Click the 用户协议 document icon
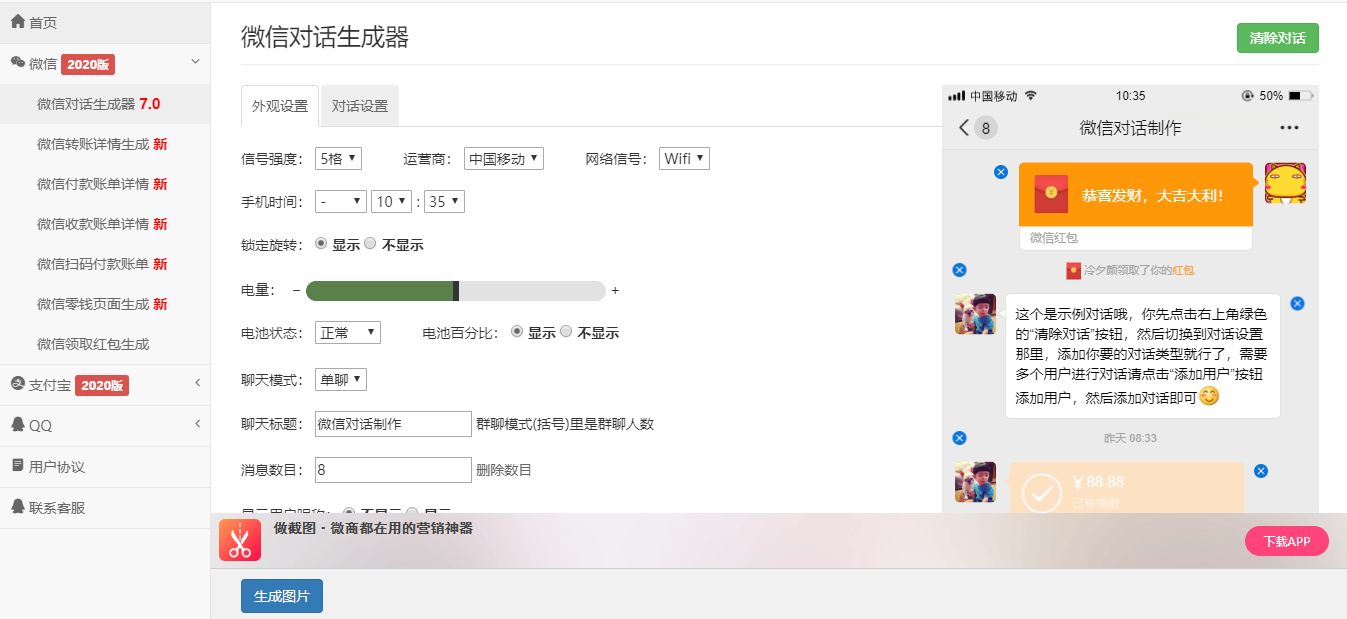Screen dimensions: 1347x619 click(x=17, y=466)
